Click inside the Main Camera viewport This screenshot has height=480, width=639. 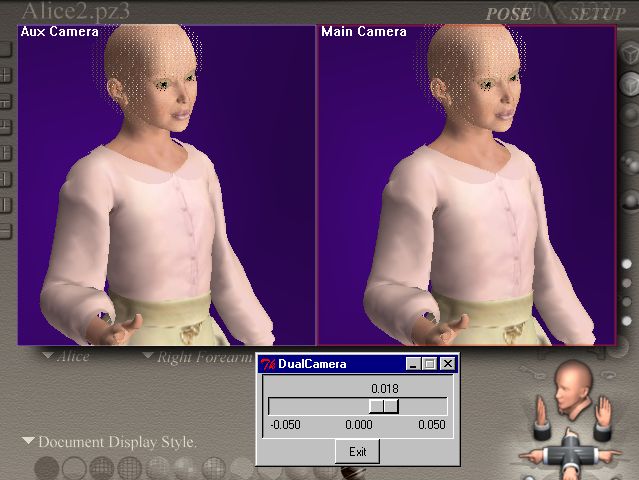coord(466,185)
